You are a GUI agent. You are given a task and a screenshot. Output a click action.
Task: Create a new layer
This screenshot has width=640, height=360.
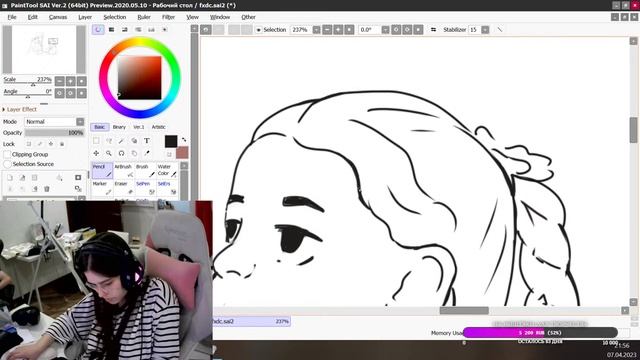click(x=10, y=178)
